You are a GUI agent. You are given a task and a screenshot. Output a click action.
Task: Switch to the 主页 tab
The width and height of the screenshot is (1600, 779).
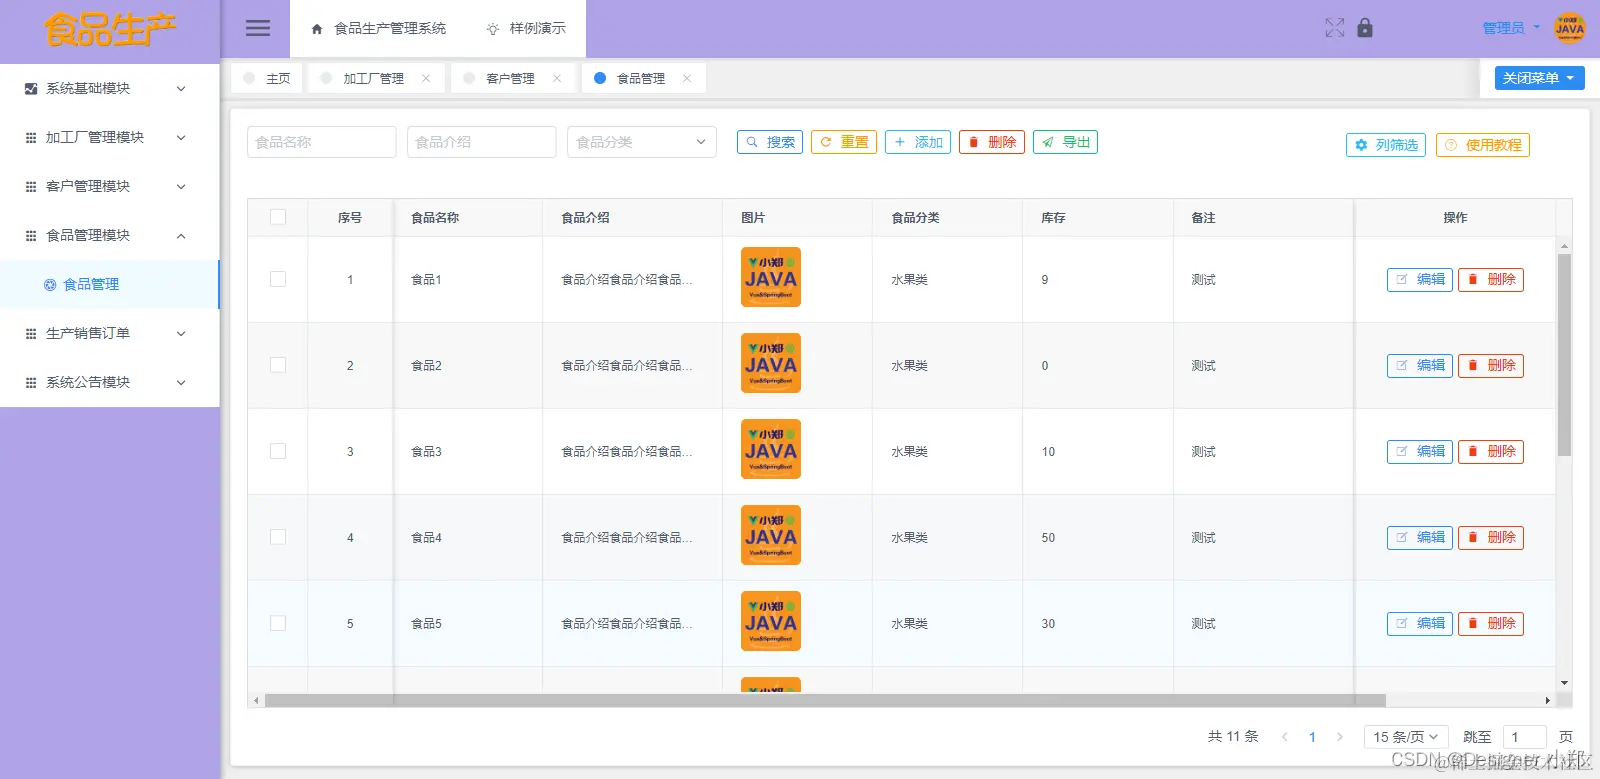267,78
